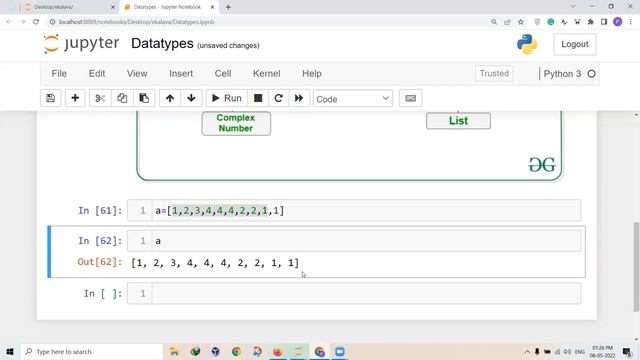Open a new browser tab

coord(228,7)
